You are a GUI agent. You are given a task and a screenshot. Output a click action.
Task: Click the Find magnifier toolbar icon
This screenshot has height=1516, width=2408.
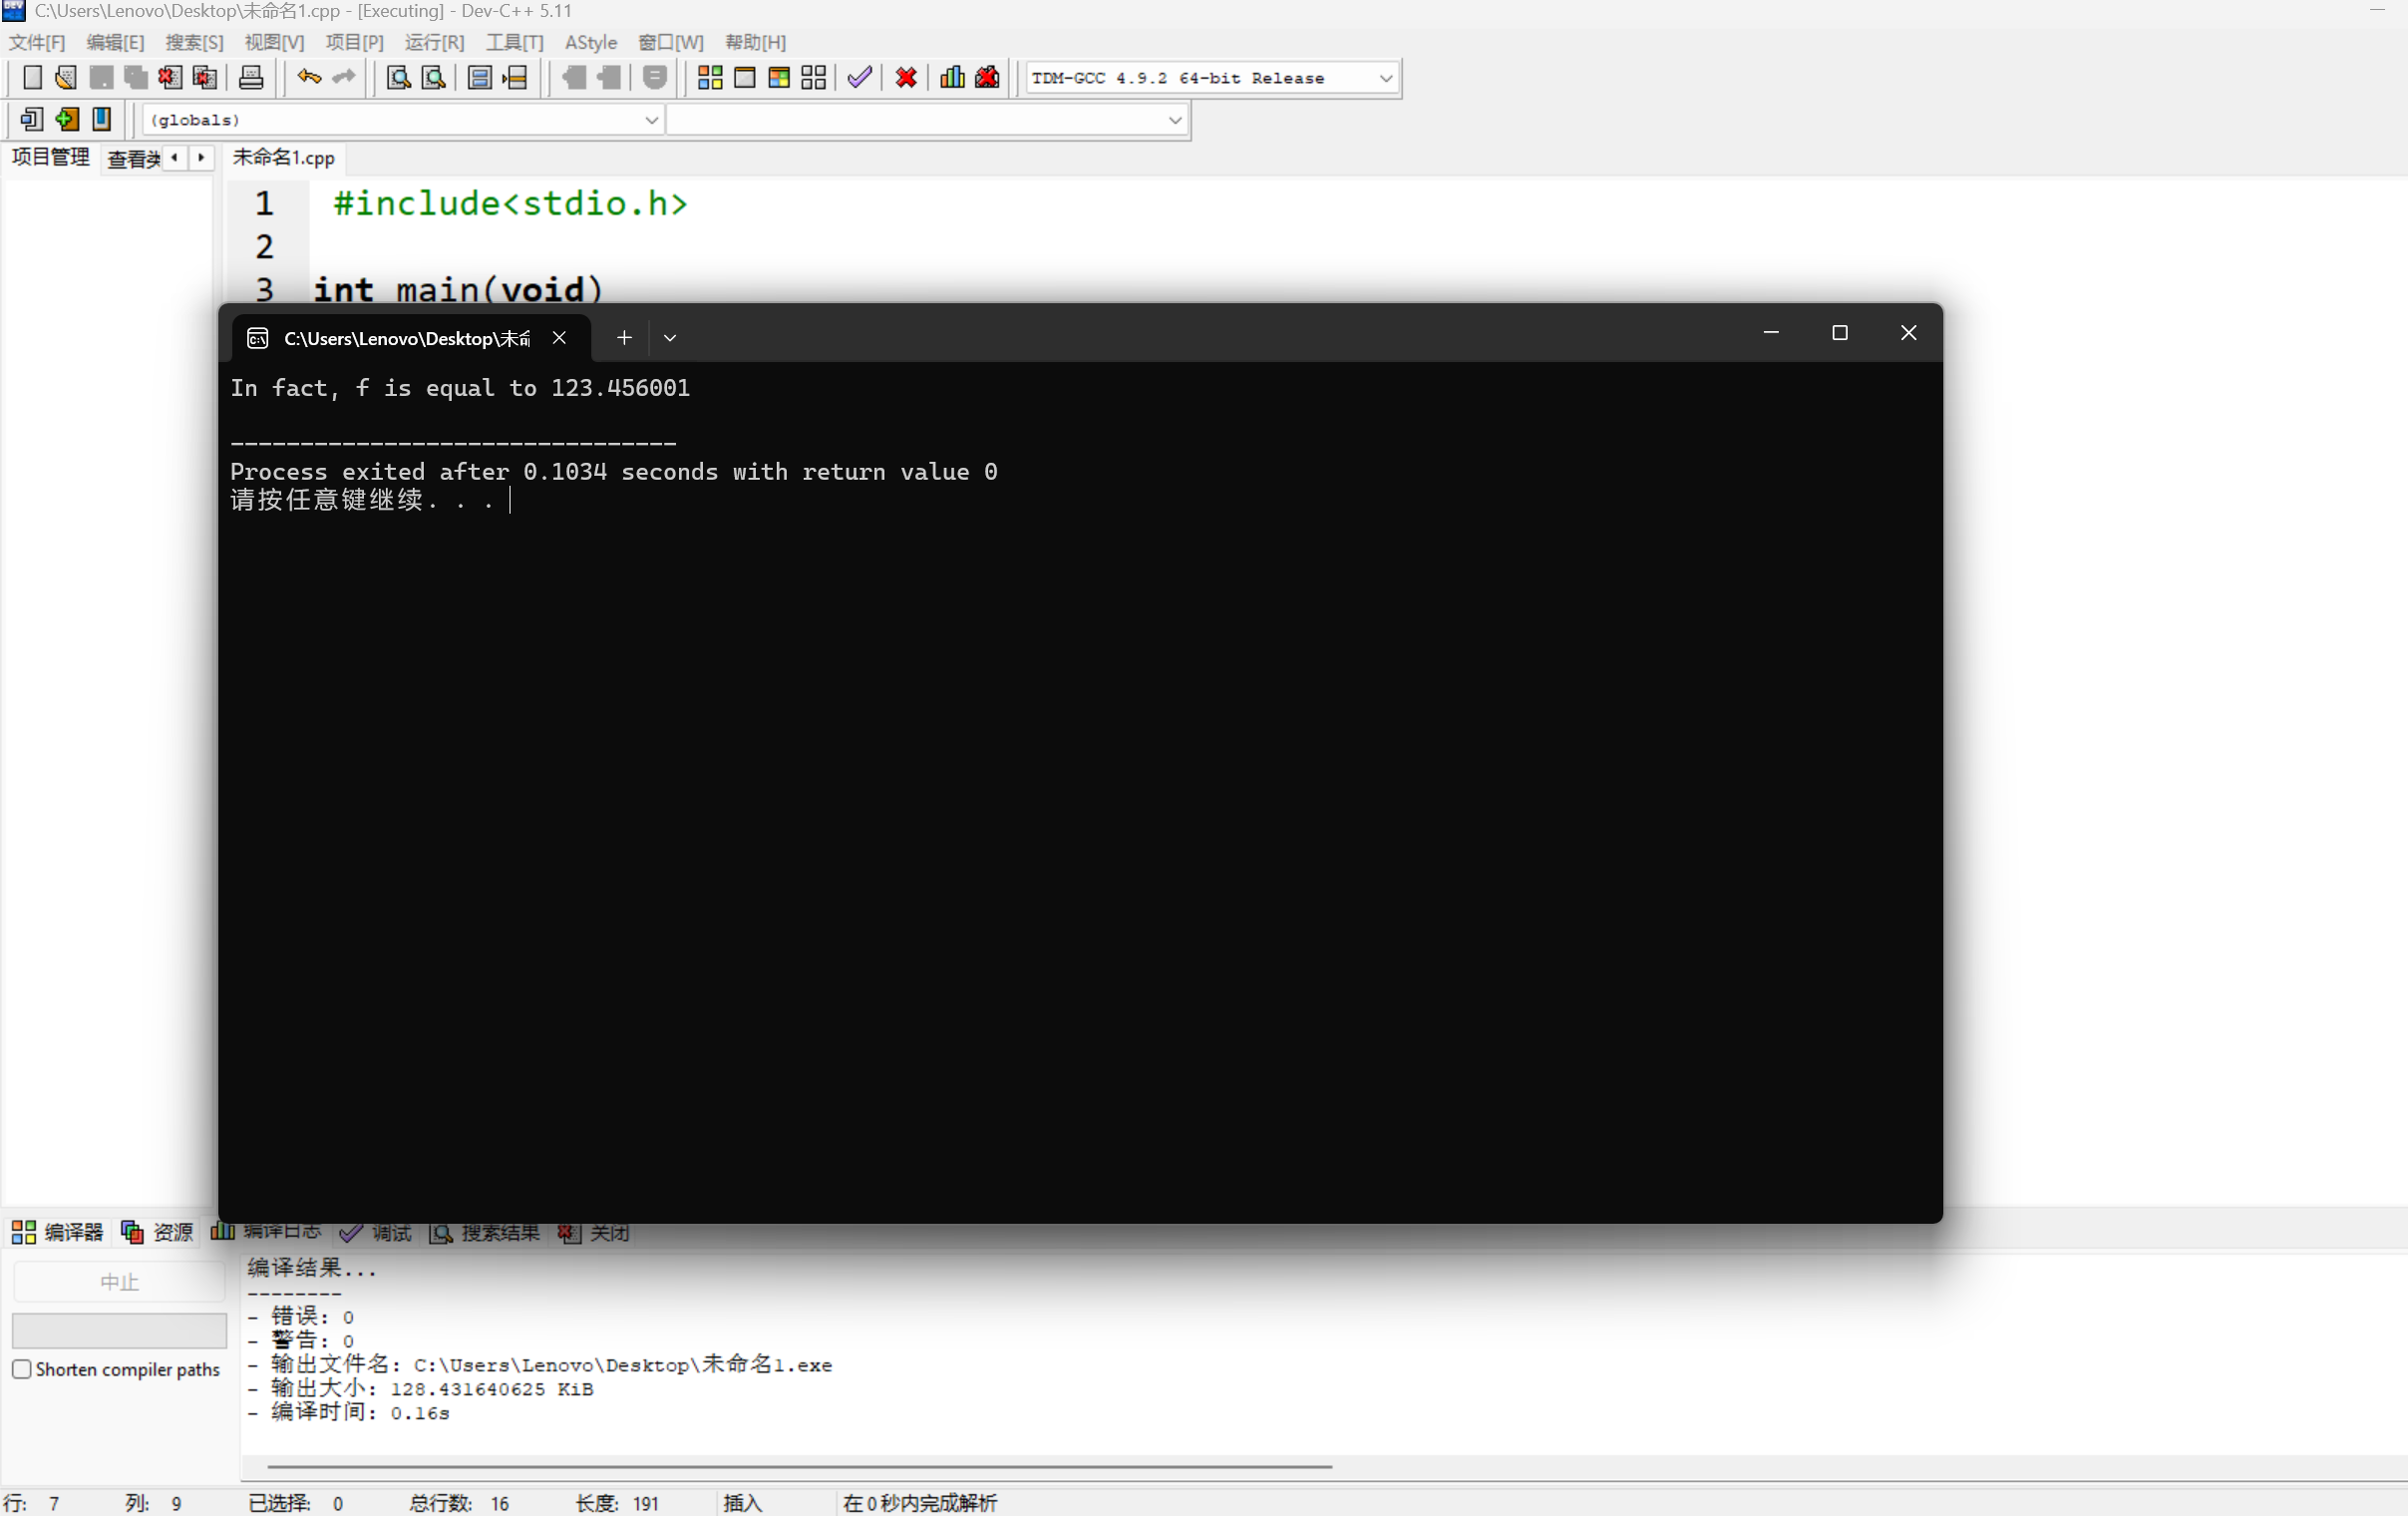(398, 78)
